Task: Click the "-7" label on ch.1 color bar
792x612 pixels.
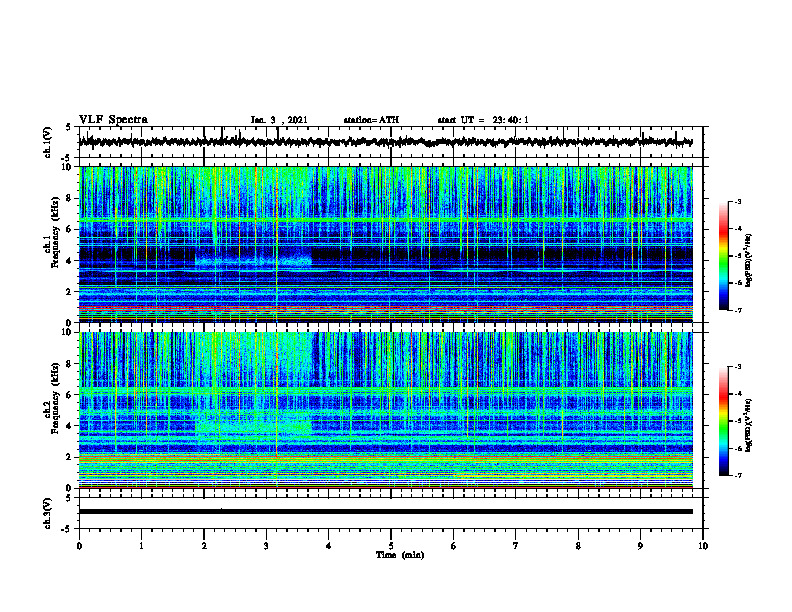Action: pos(738,310)
